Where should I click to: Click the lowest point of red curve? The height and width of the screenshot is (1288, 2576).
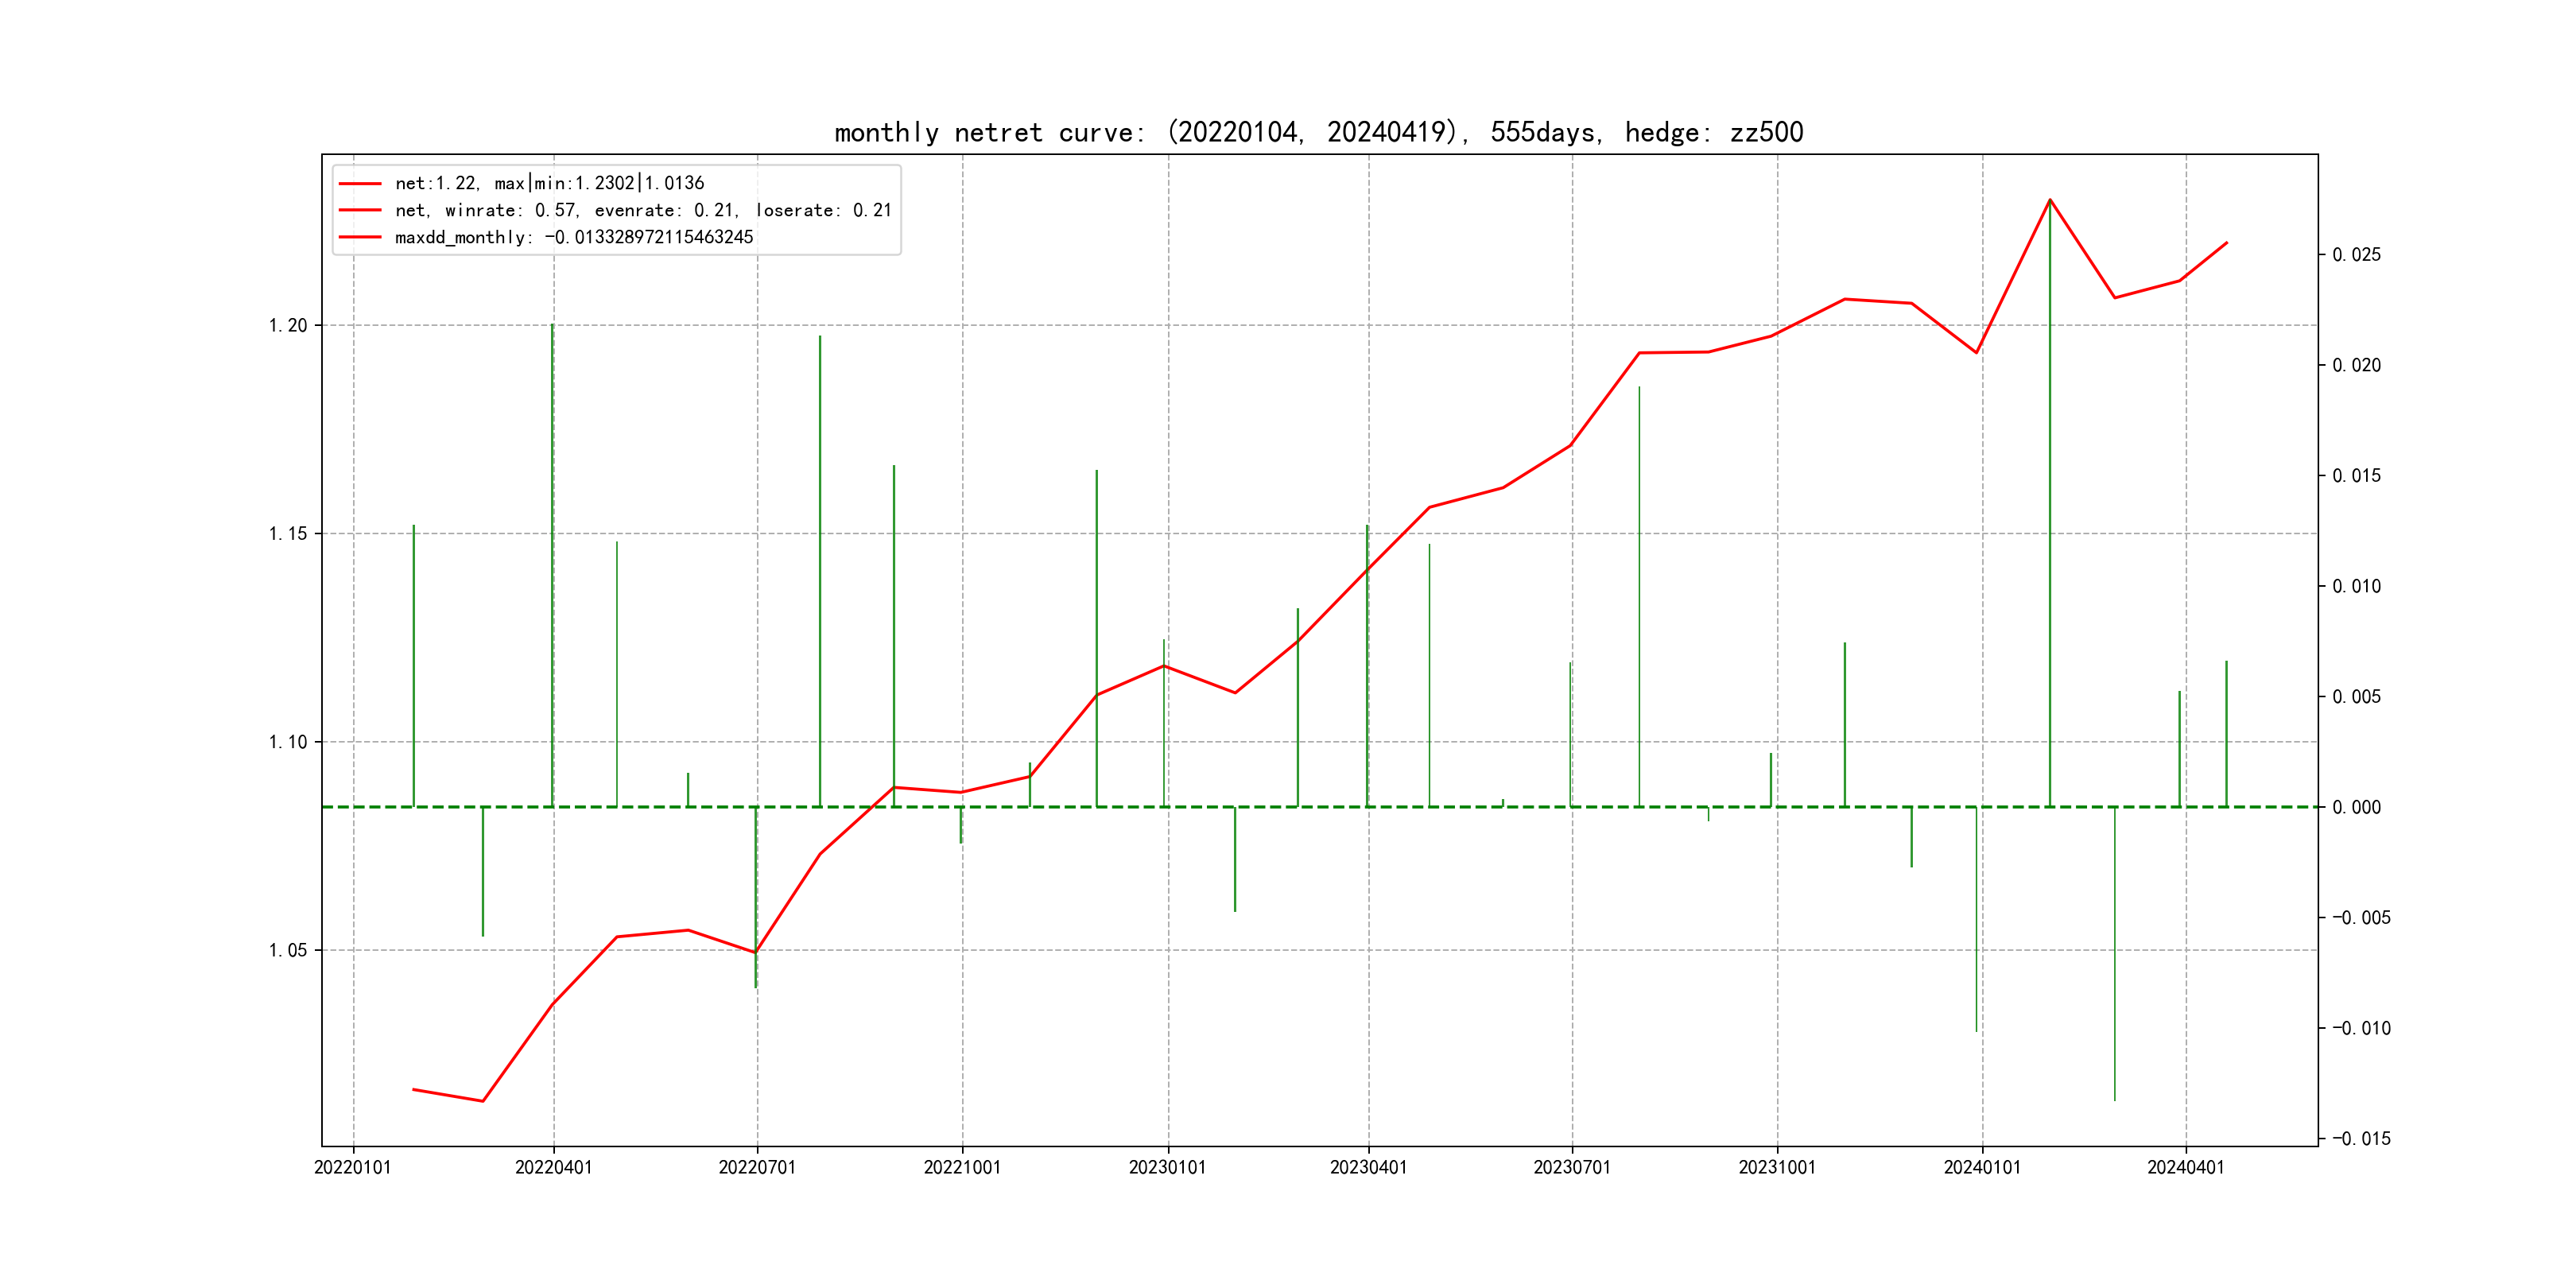(483, 1101)
